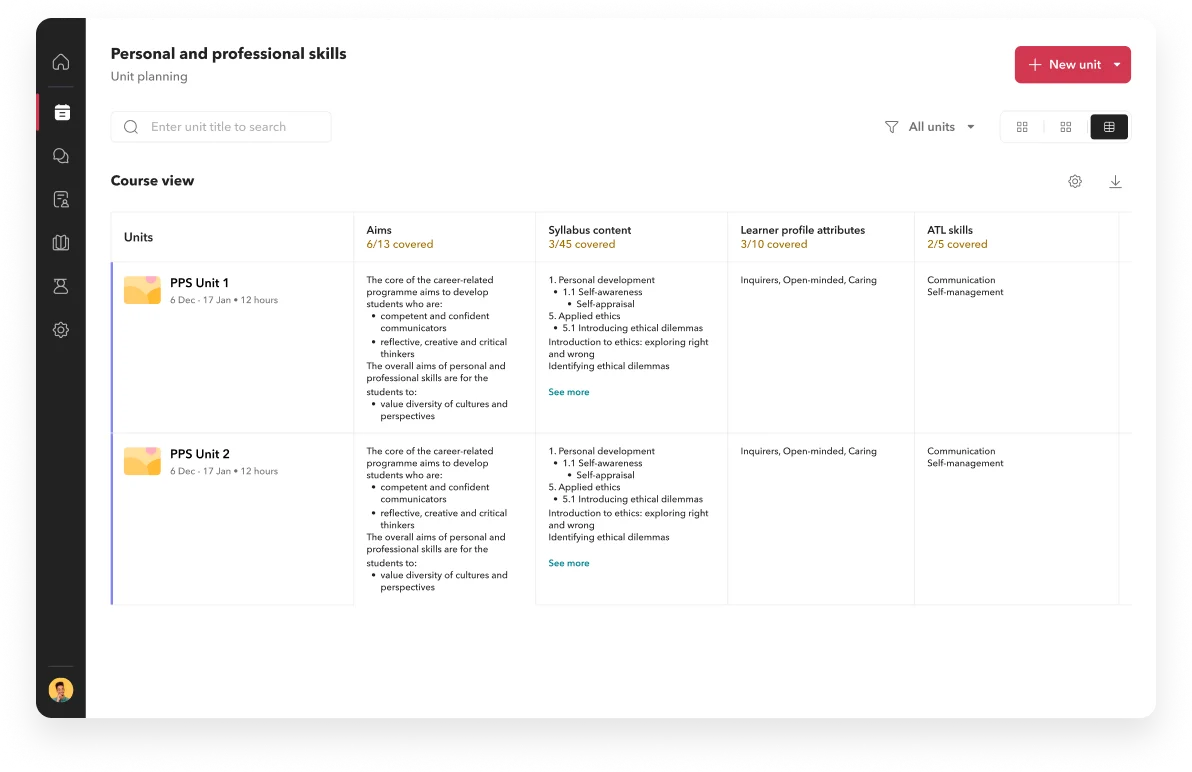Download the course view
This screenshot has height=772, width=1192.
1115,181
